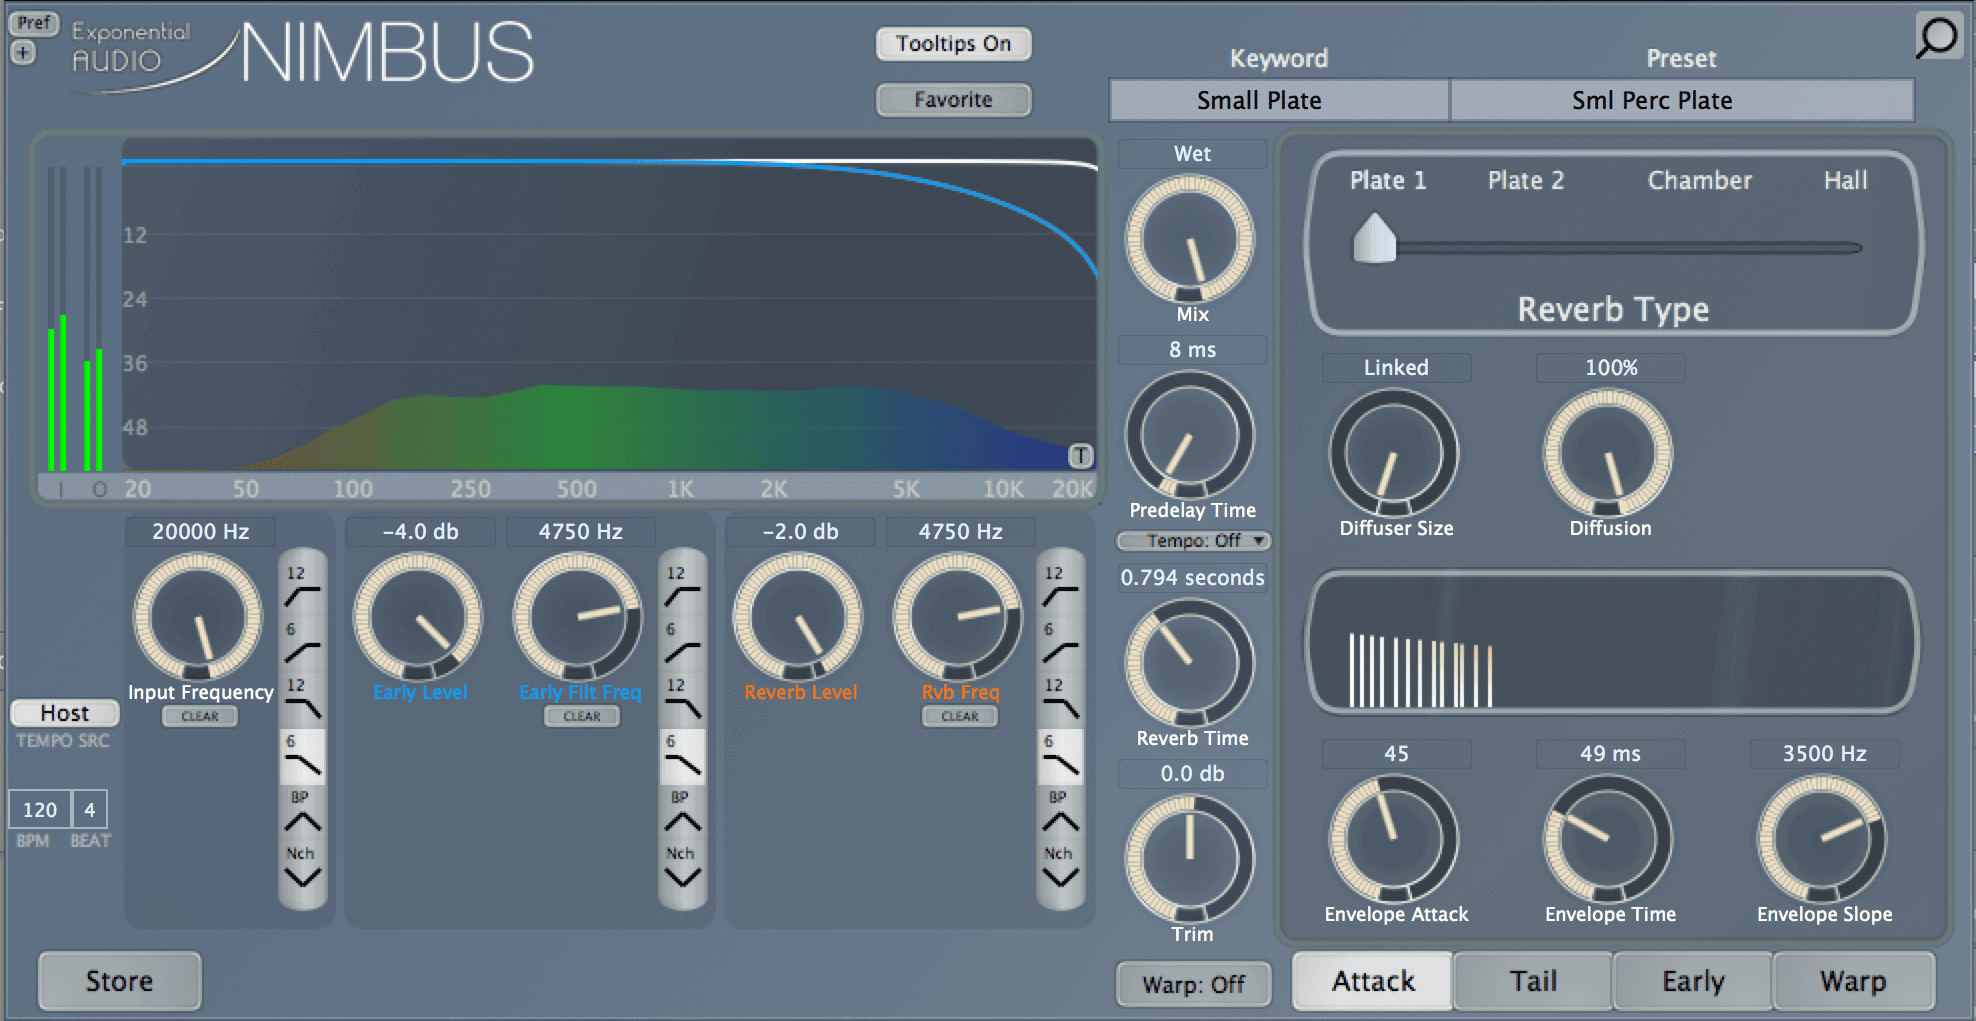Clear Rvb Freq setting
Screen dimensions: 1976x1021
pos(960,717)
